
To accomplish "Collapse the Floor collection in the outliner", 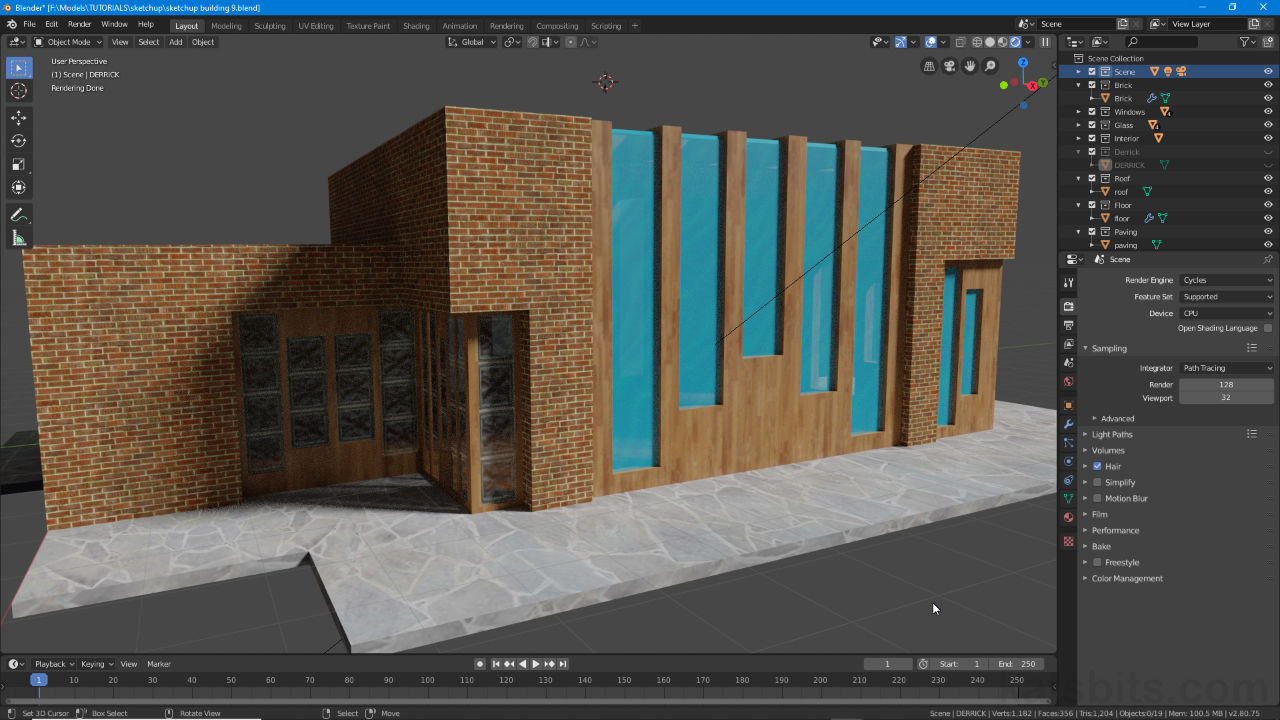I will point(1077,205).
